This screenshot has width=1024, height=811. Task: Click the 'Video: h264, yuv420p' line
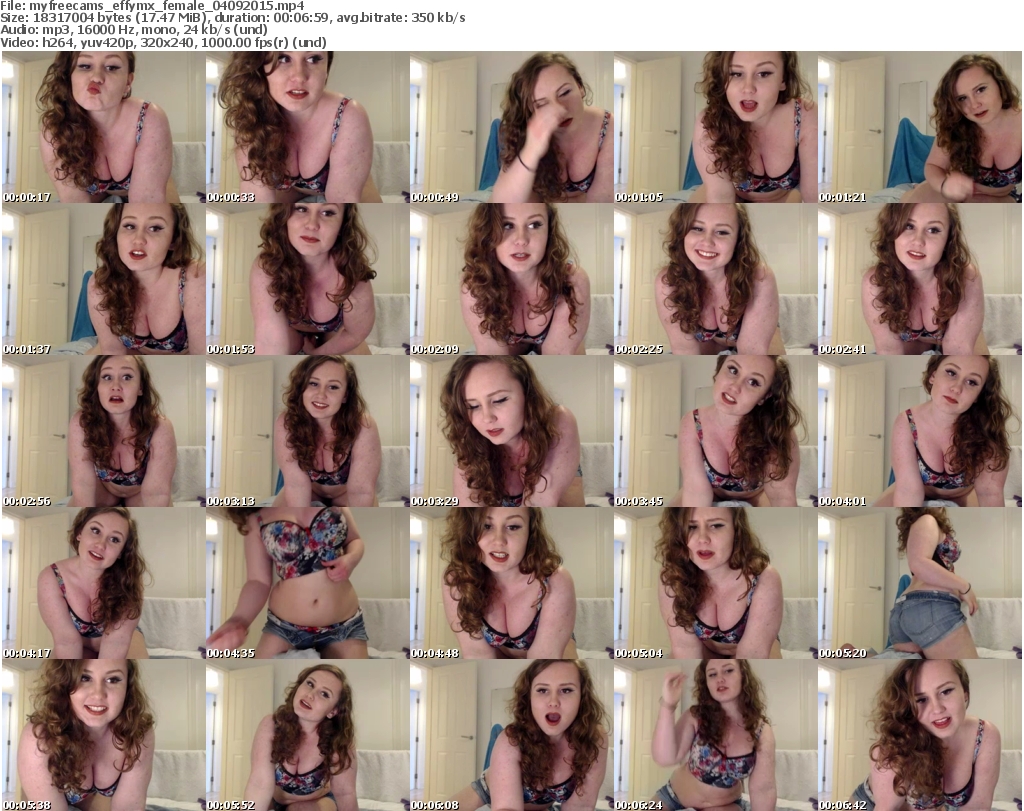[163, 42]
